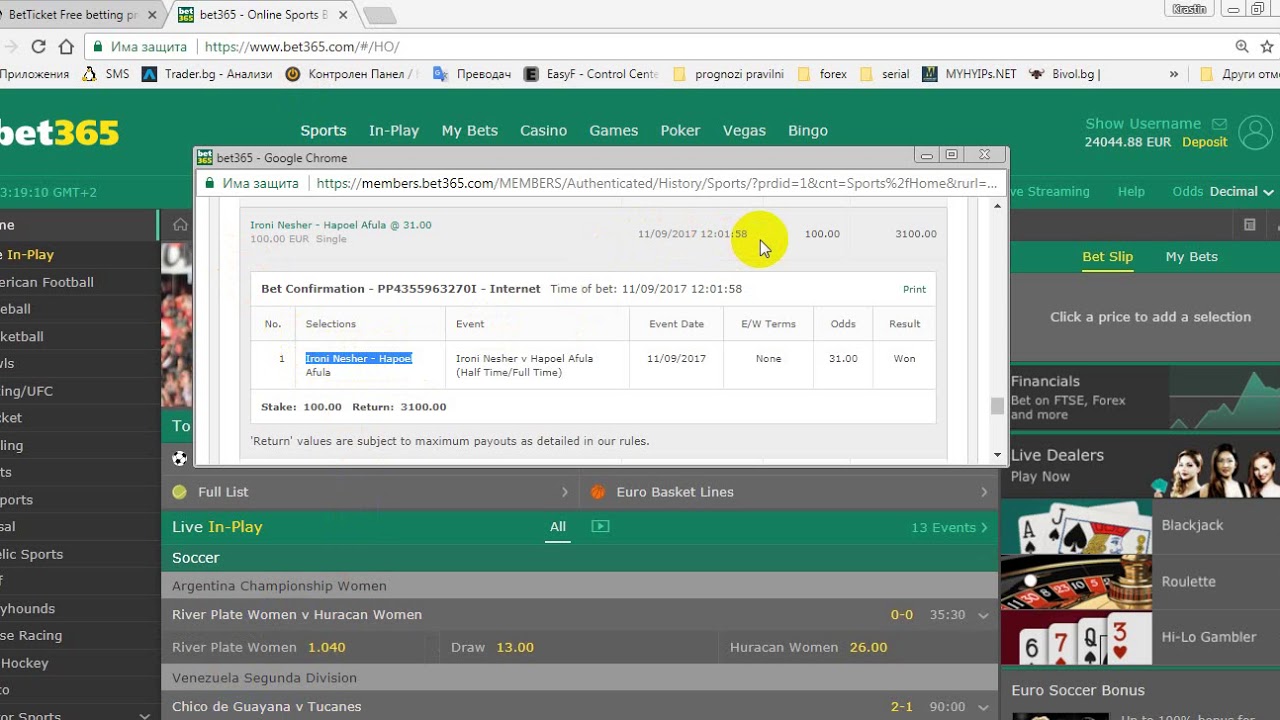Screen dimensions: 1280x720
Task: Switch to the Bet Slip tab
Action: (x=1108, y=257)
